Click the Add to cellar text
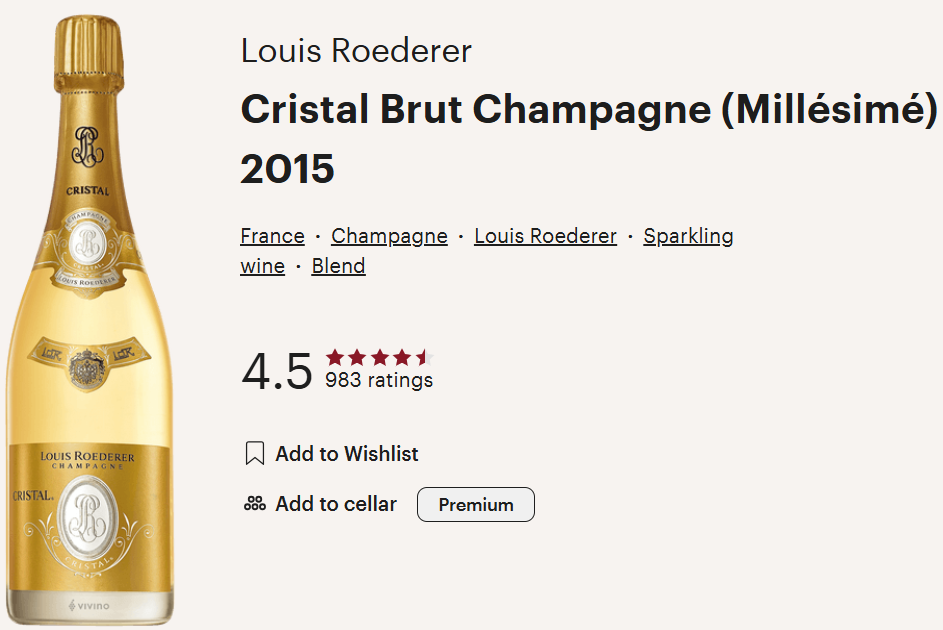Image resolution: width=943 pixels, height=630 pixels. (336, 504)
